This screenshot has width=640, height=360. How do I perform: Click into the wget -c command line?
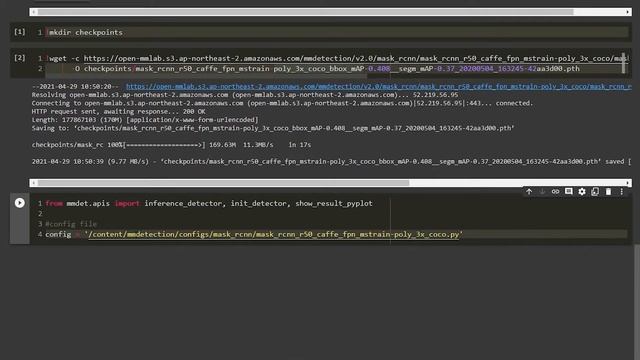(337, 58)
